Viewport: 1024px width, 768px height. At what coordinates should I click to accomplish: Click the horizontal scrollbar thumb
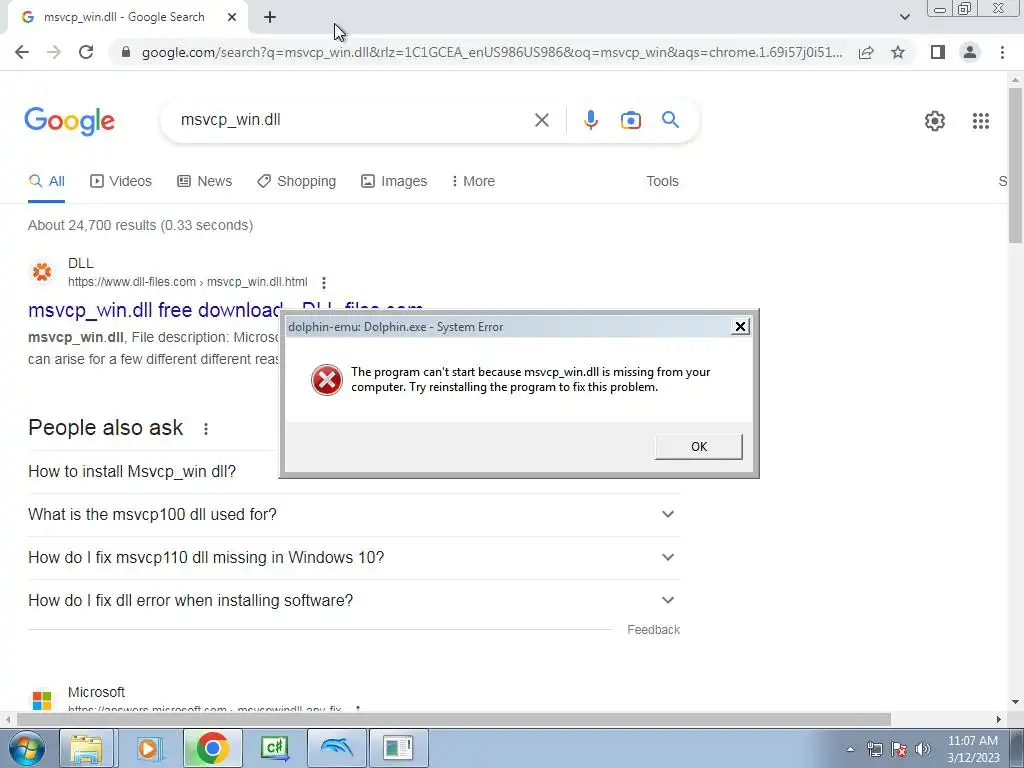(x=454, y=719)
